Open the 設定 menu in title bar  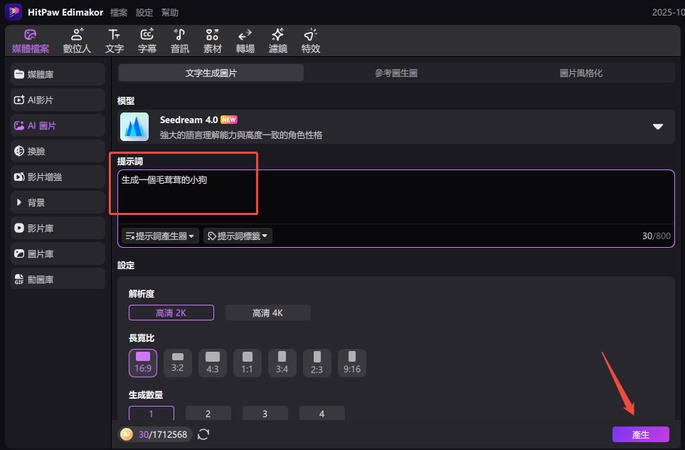point(144,12)
